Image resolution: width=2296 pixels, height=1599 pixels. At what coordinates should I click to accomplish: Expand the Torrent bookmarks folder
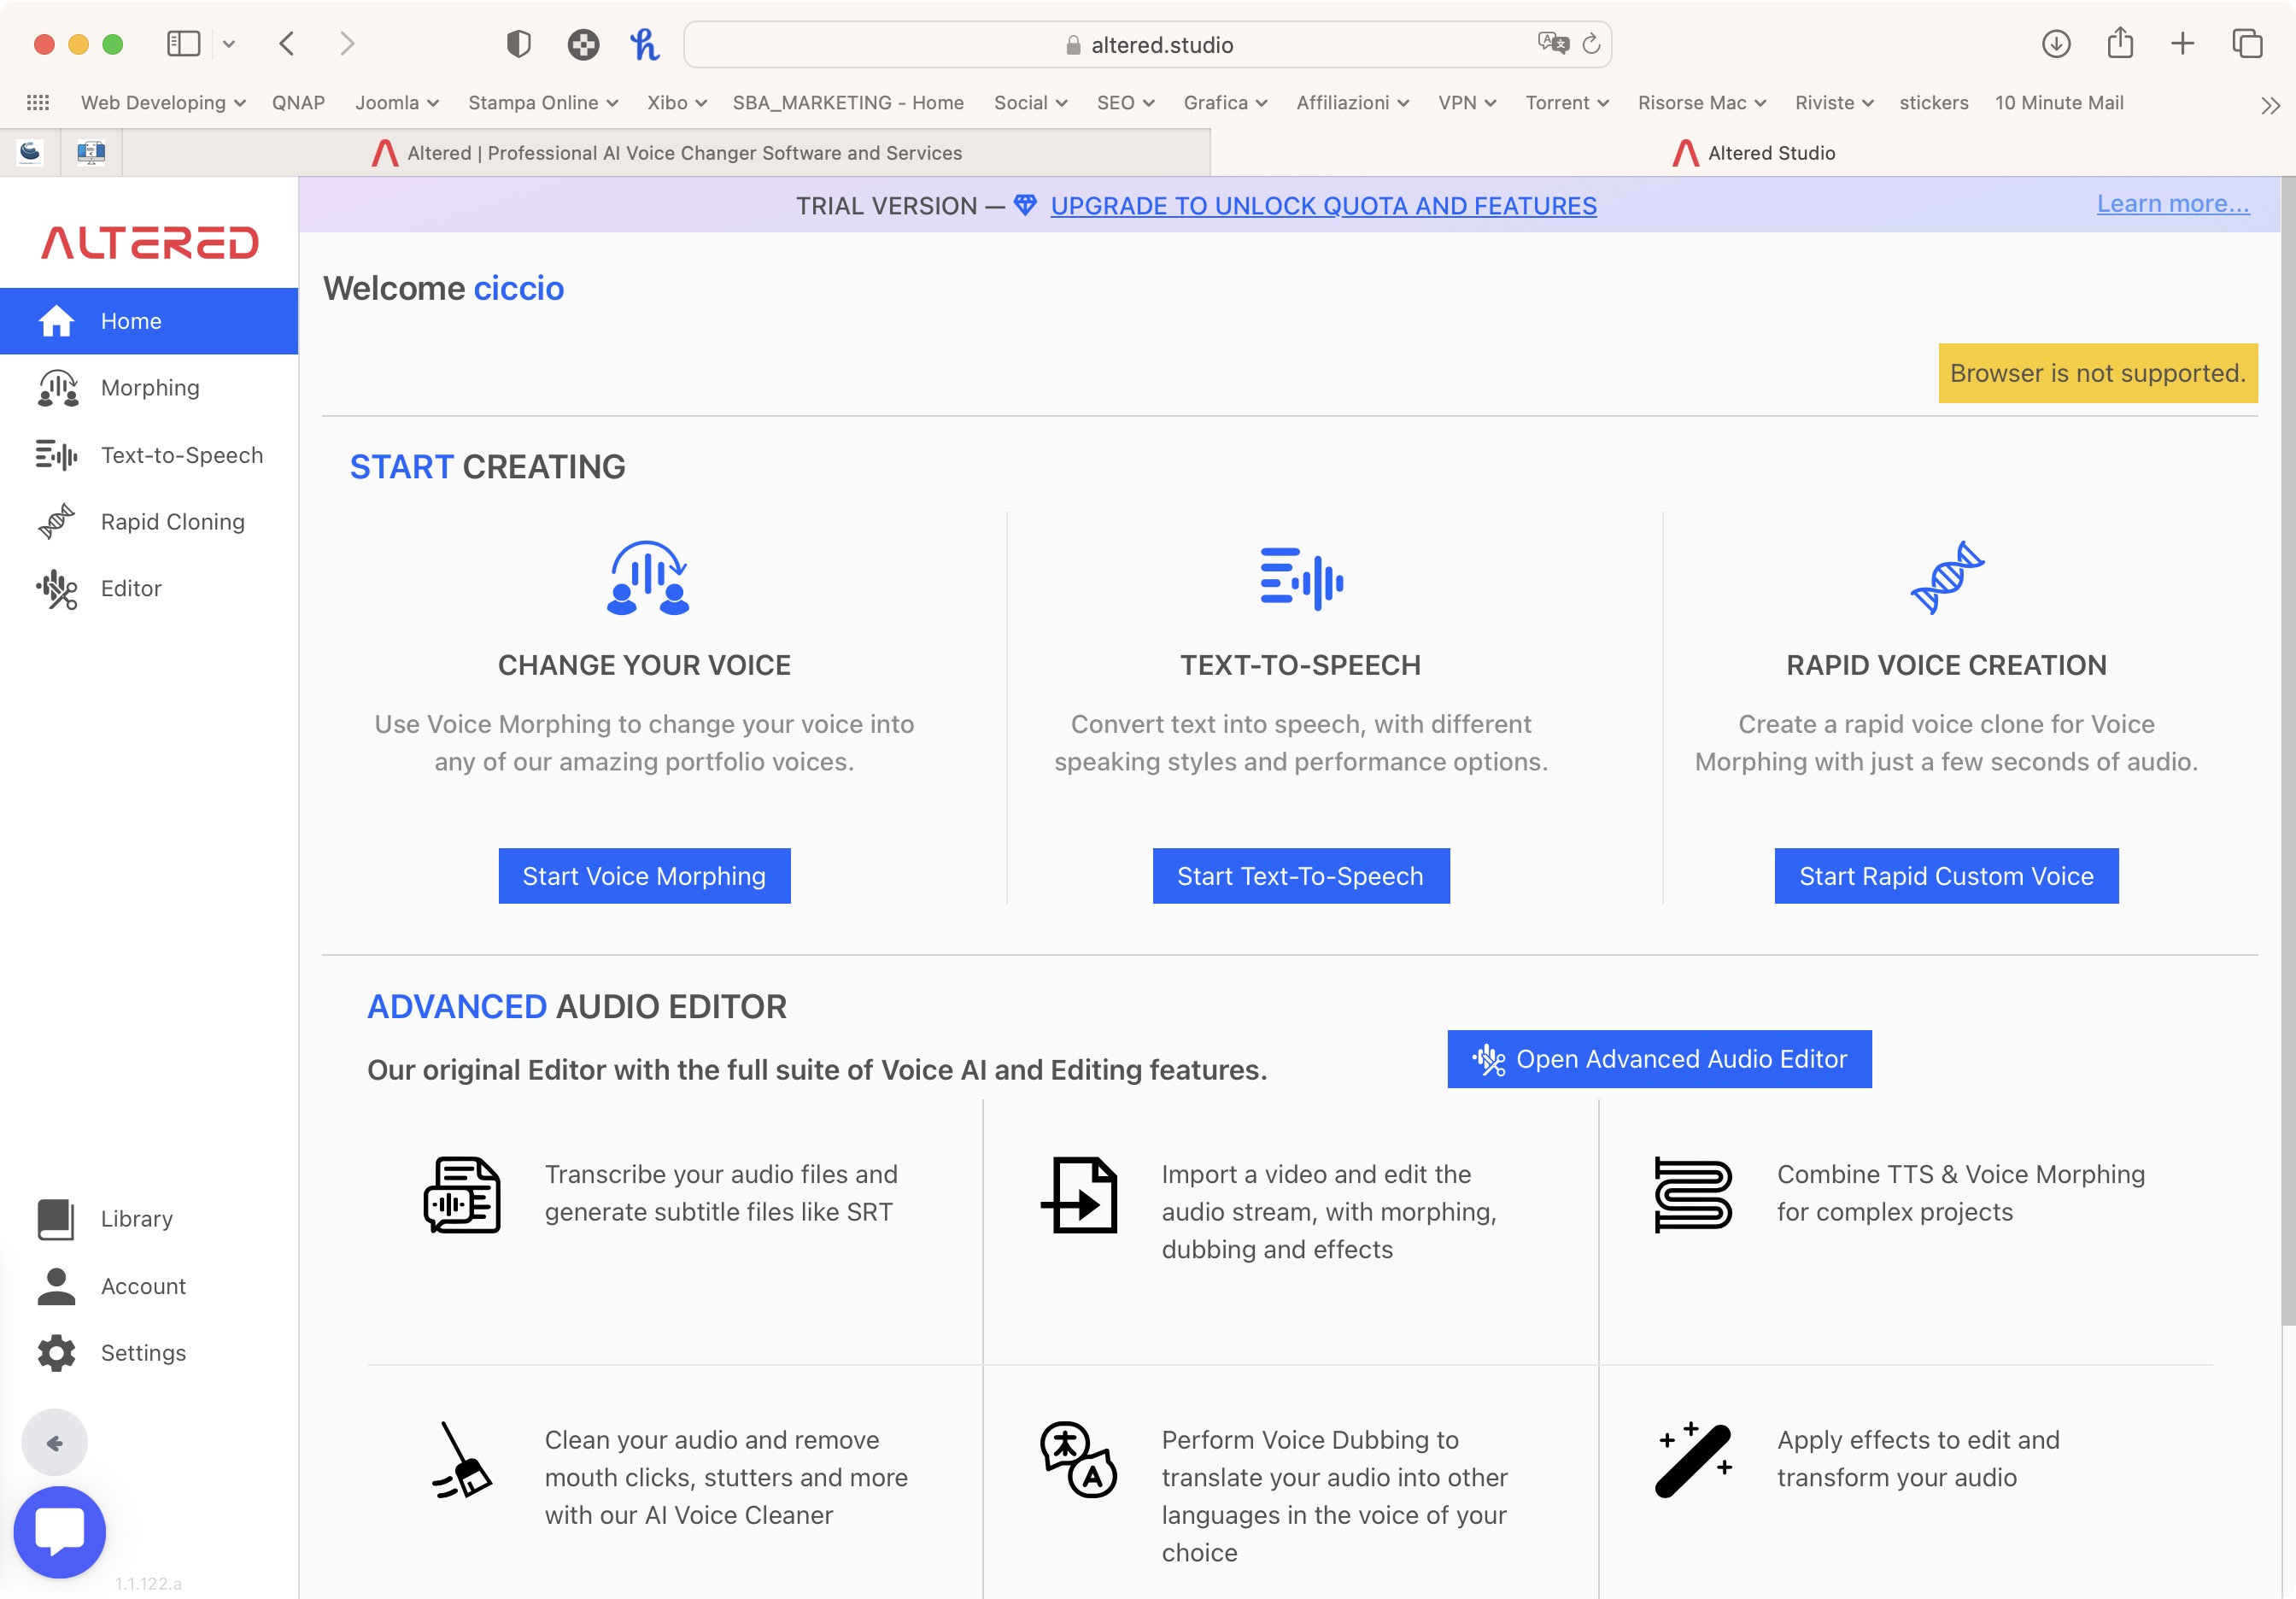coord(1567,103)
